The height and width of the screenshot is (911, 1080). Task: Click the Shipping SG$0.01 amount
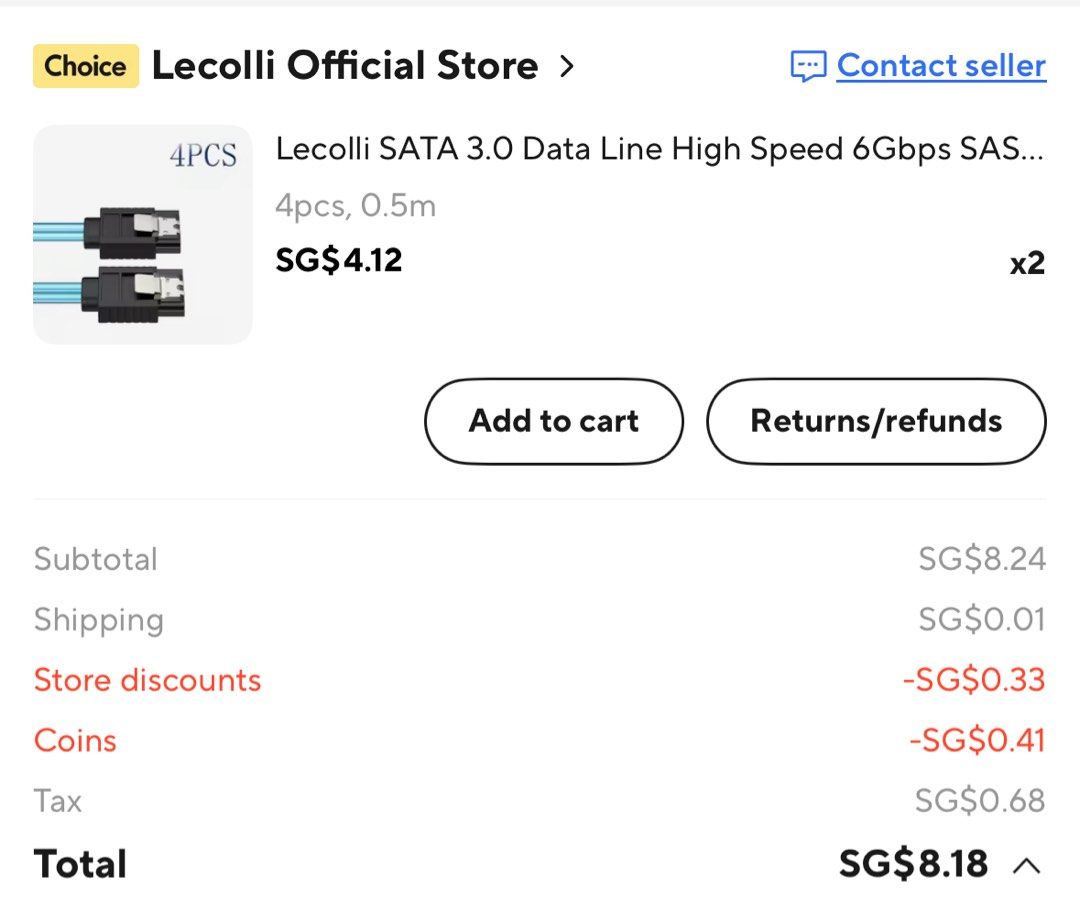tap(982, 619)
